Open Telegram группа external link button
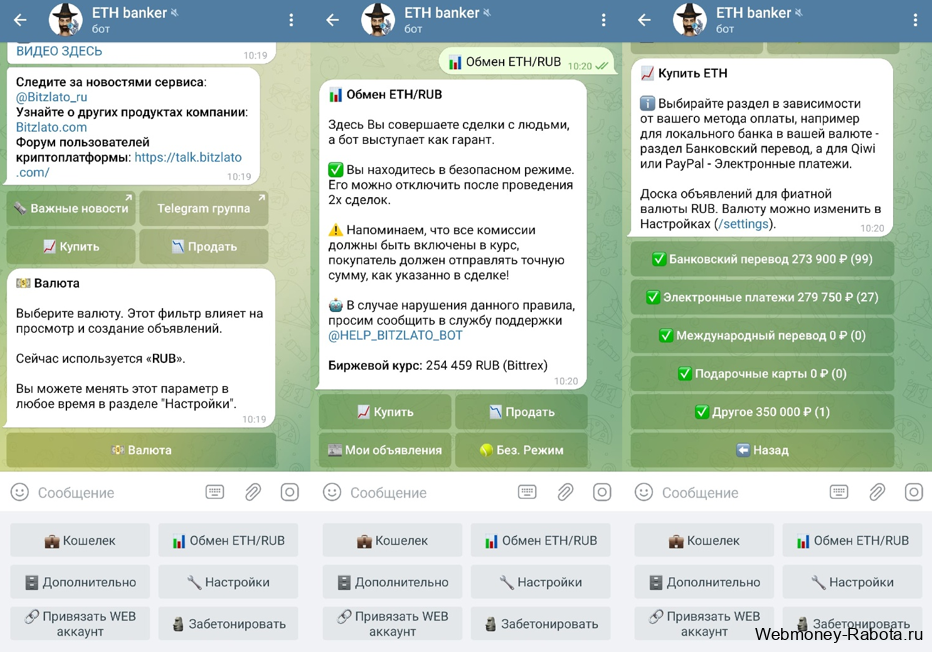932x652 pixels. pos(204,208)
